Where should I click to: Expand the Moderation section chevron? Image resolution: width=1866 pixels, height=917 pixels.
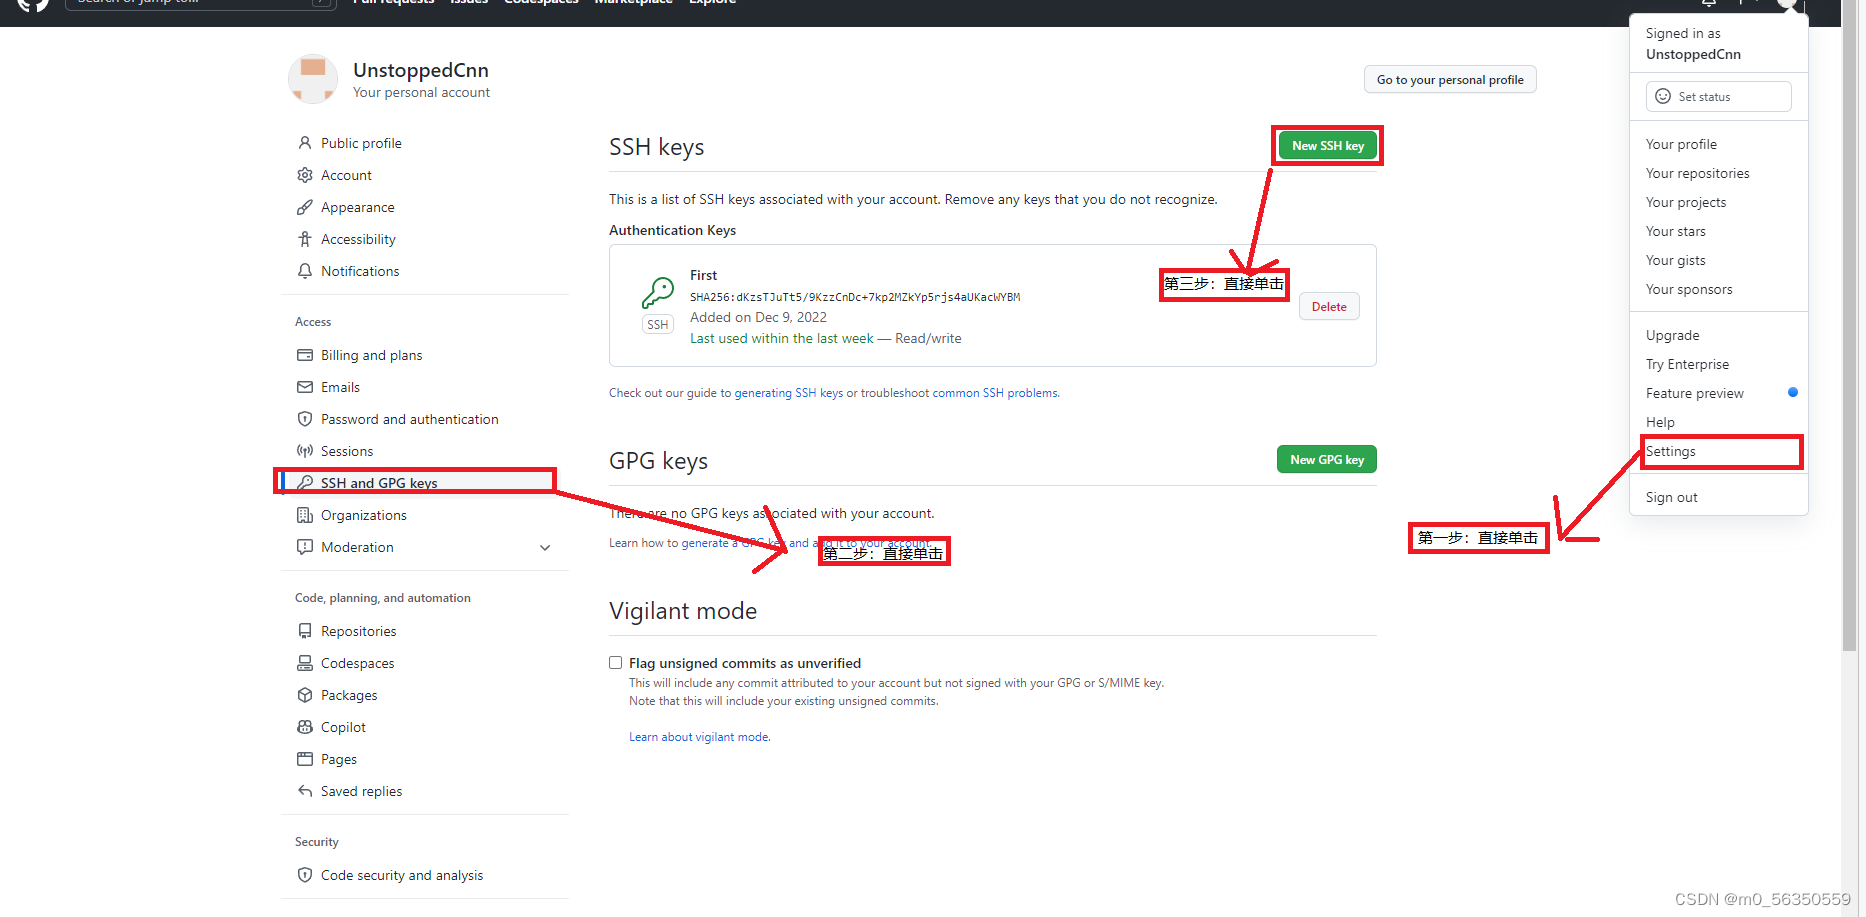pyautogui.click(x=545, y=547)
